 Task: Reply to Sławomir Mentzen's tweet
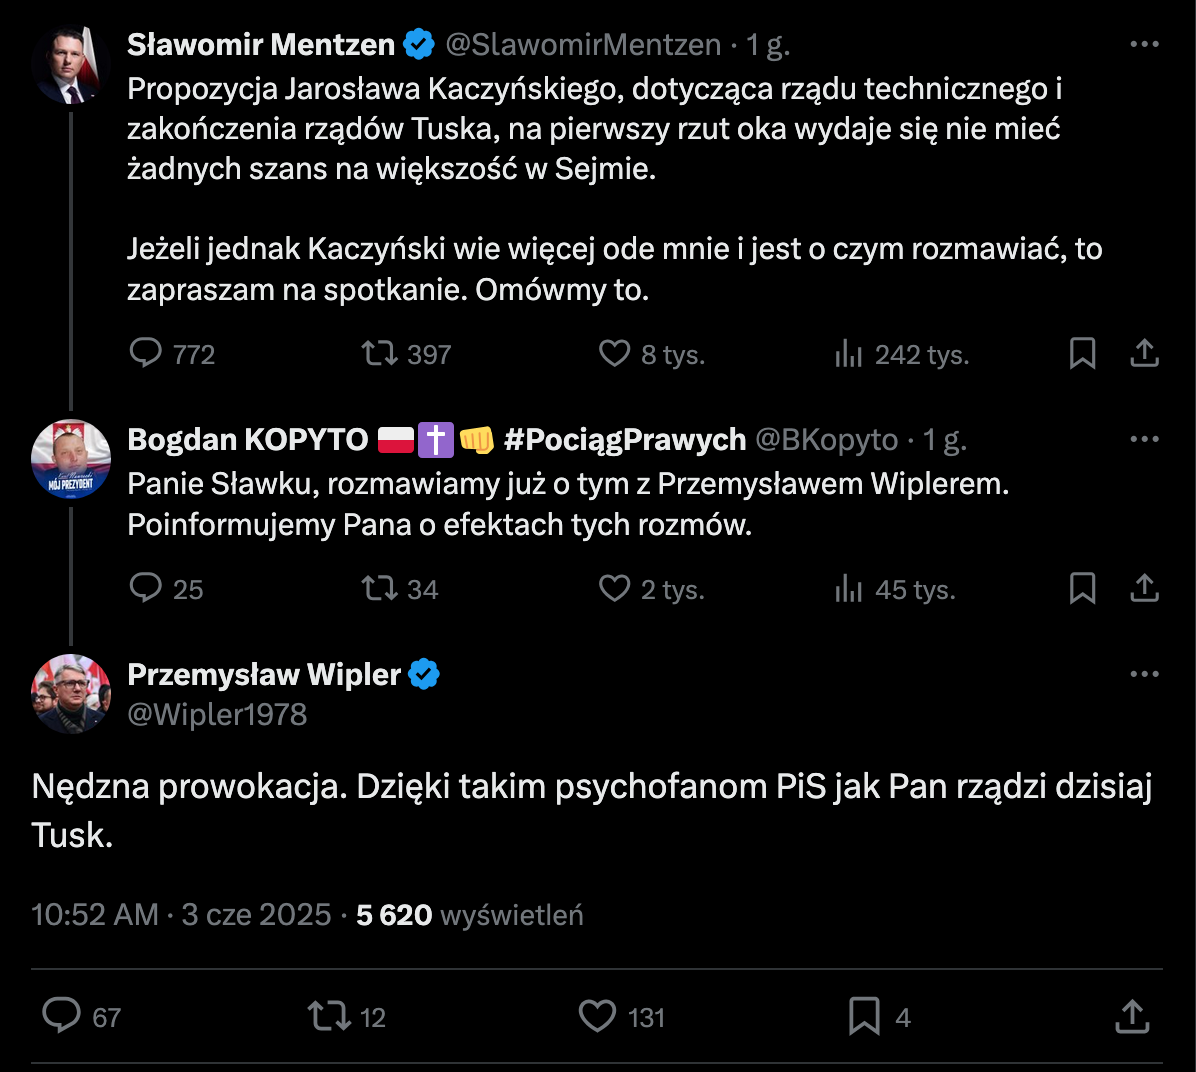click(x=146, y=354)
